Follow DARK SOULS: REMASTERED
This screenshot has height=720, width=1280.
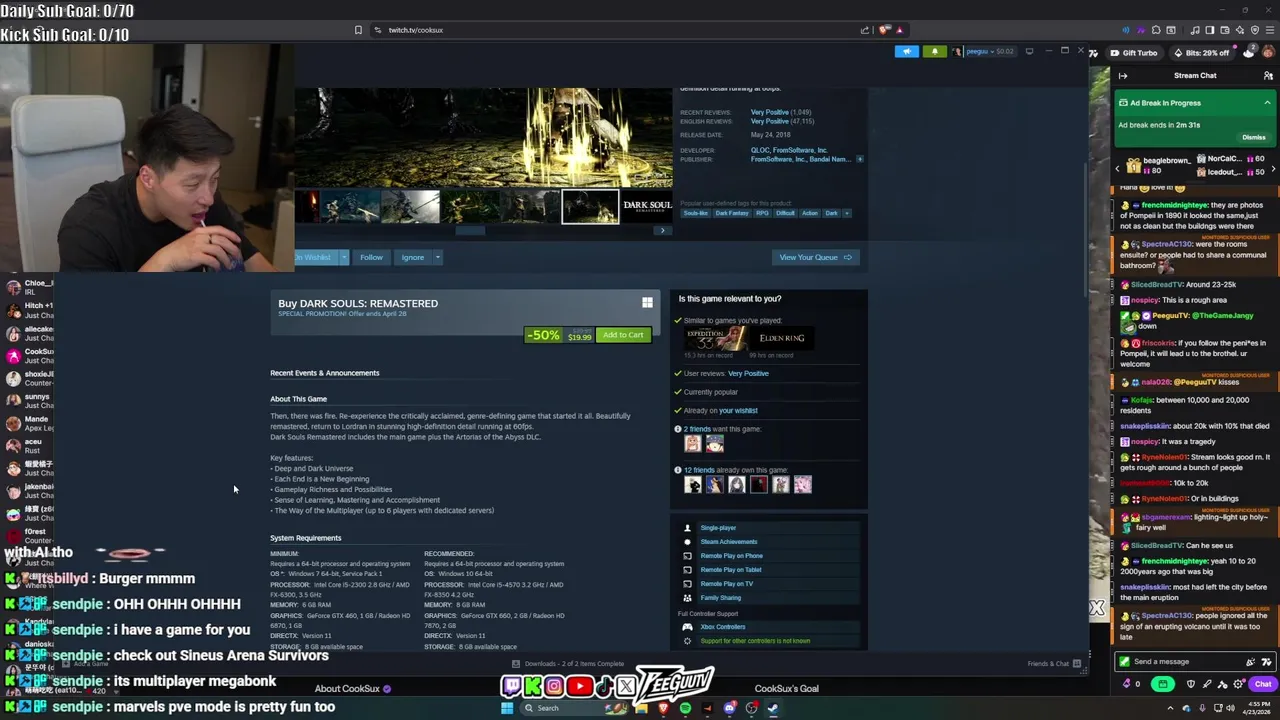pyautogui.click(x=371, y=257)
